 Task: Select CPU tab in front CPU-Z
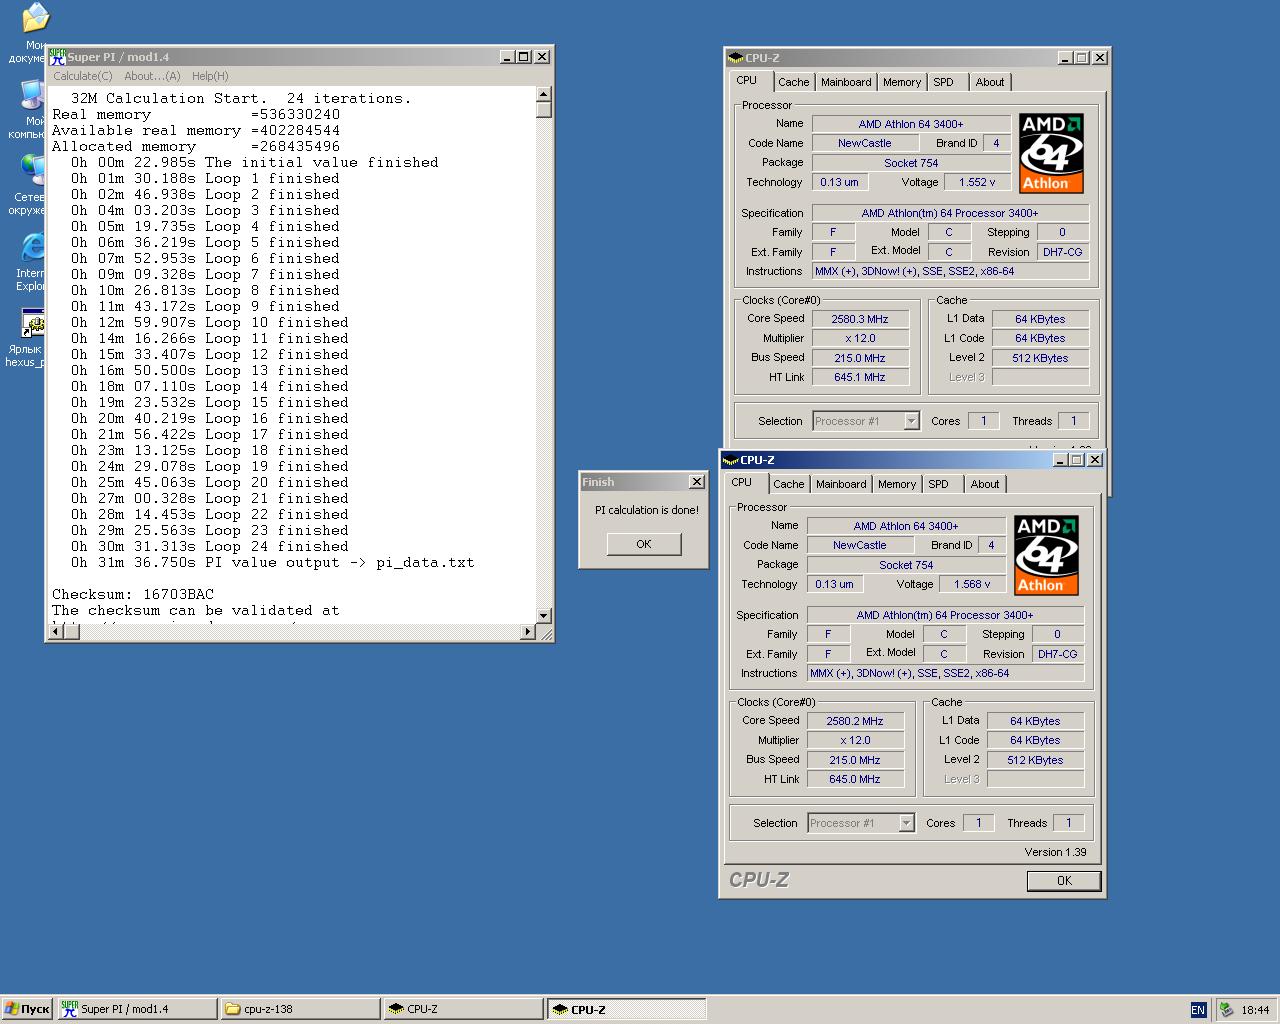(742, 482)
